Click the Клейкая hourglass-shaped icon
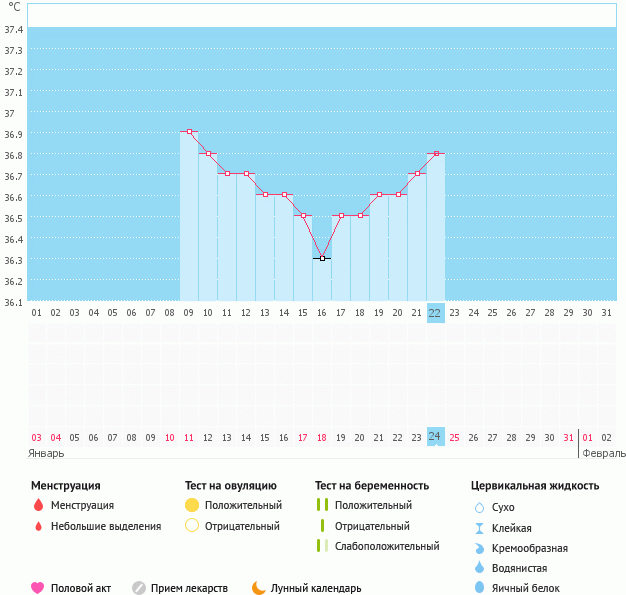 click(x=479, y=528)
